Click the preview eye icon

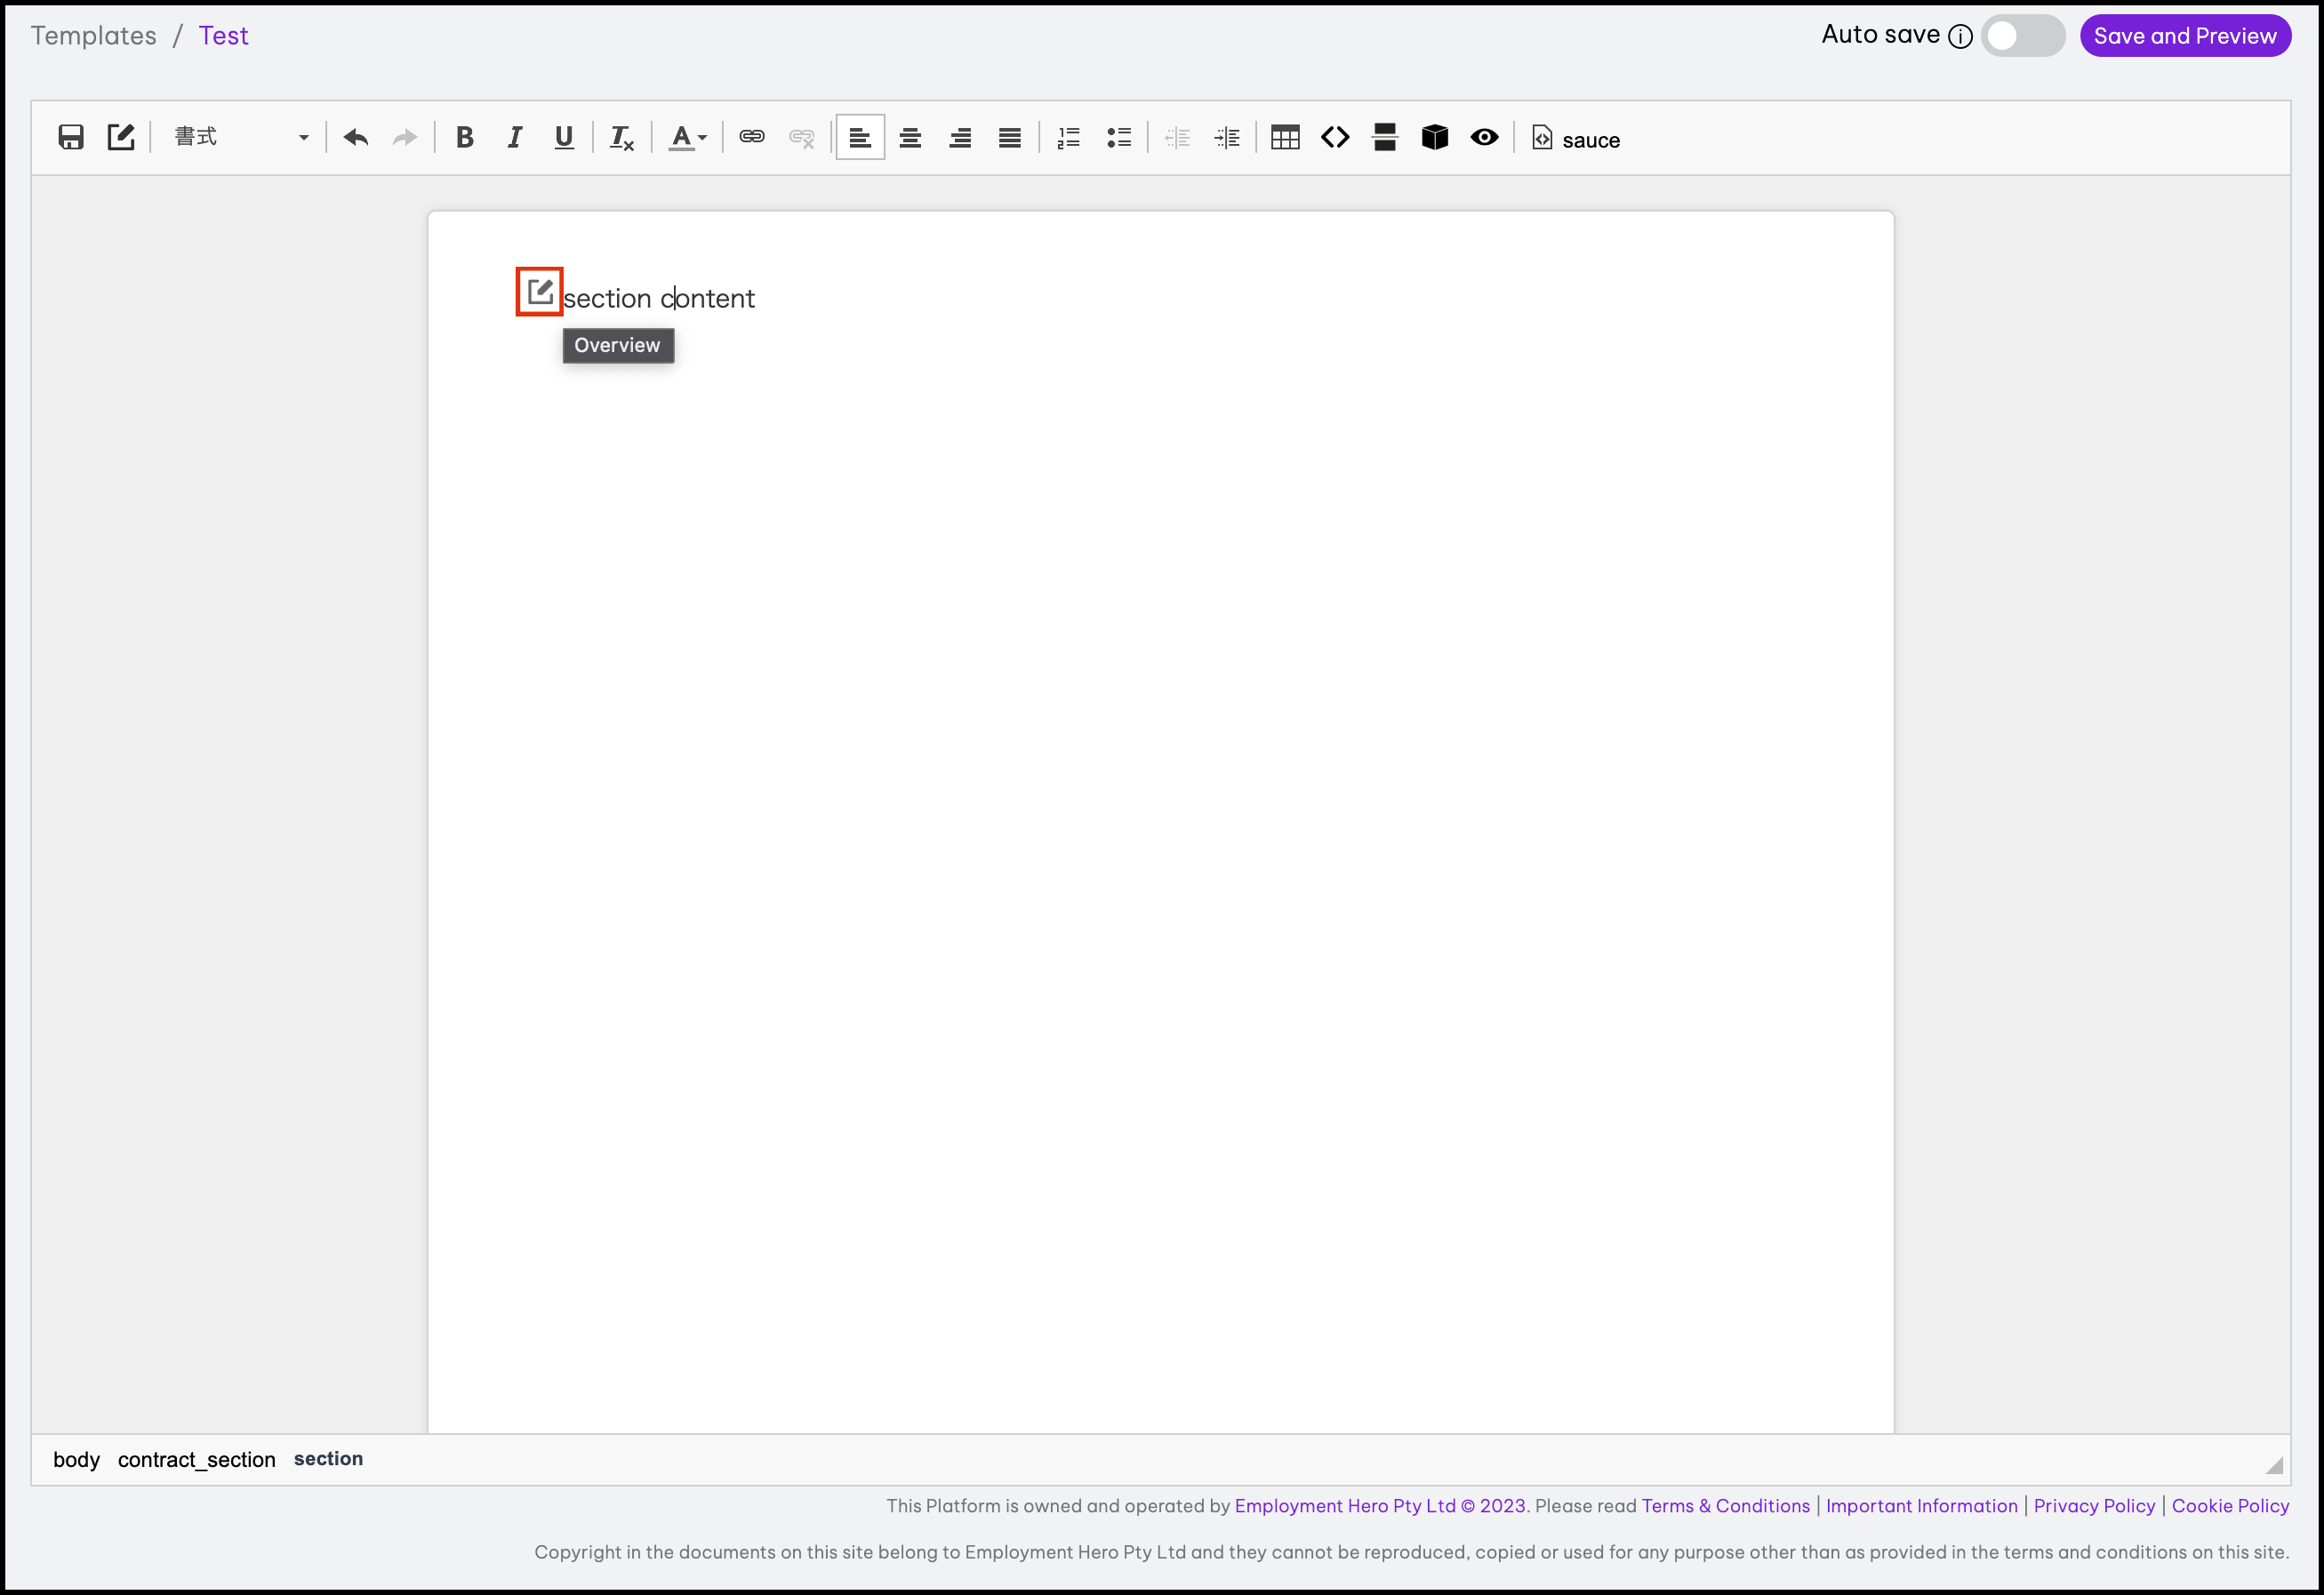pyautogui.click(x=1484, y=137)
